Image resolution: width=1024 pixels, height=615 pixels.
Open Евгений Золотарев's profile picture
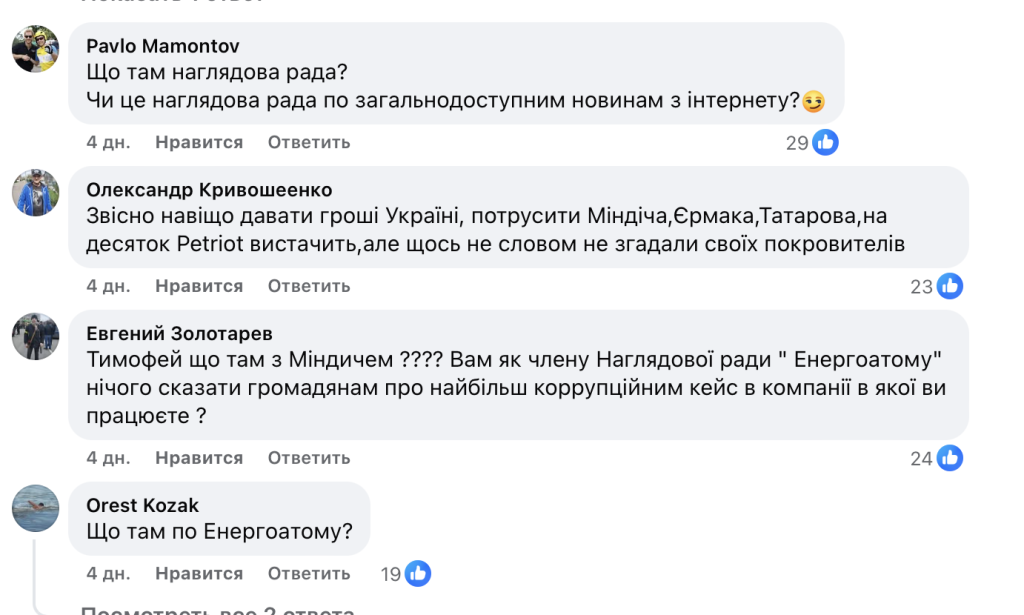click(36, 336)
